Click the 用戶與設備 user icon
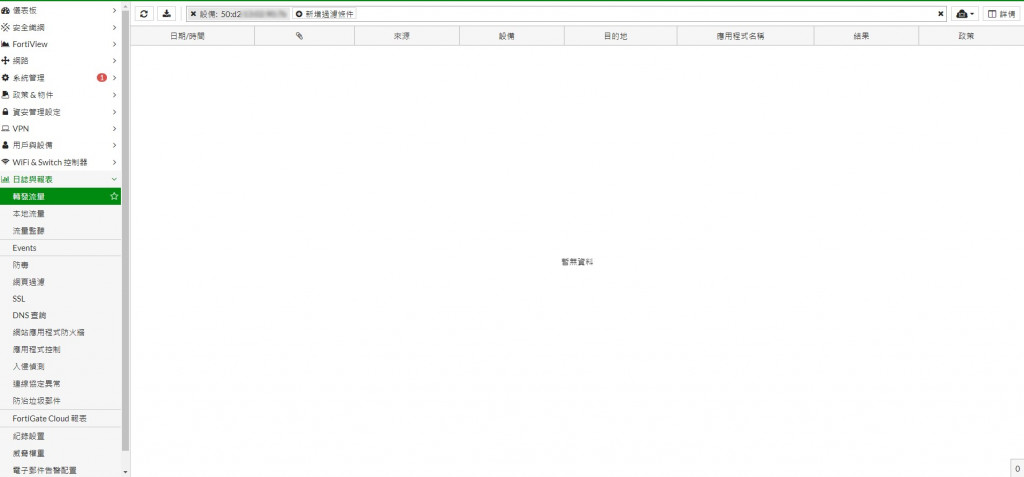 5,145
